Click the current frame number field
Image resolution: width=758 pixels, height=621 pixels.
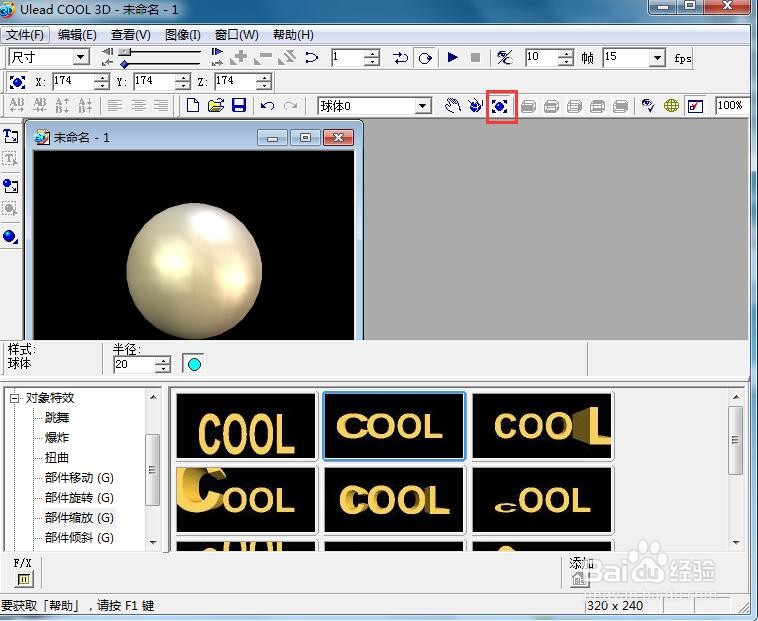(x=347, y=58)
